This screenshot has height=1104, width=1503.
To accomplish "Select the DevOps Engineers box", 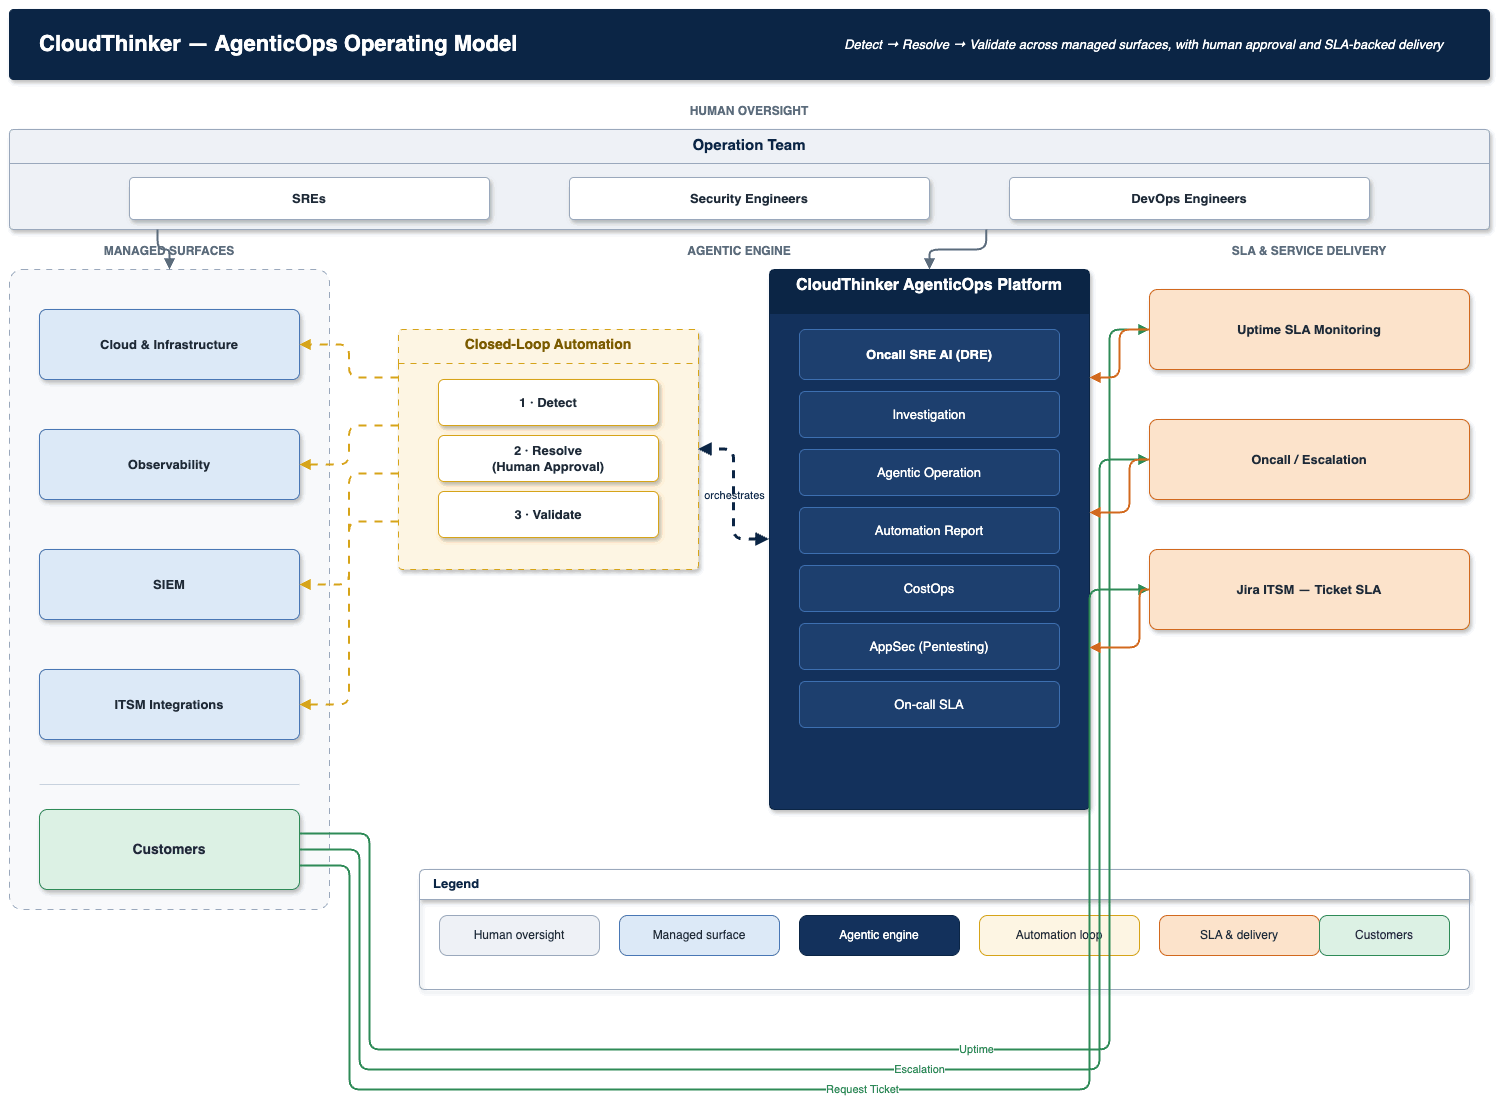I will click(x=1189, y=198).
